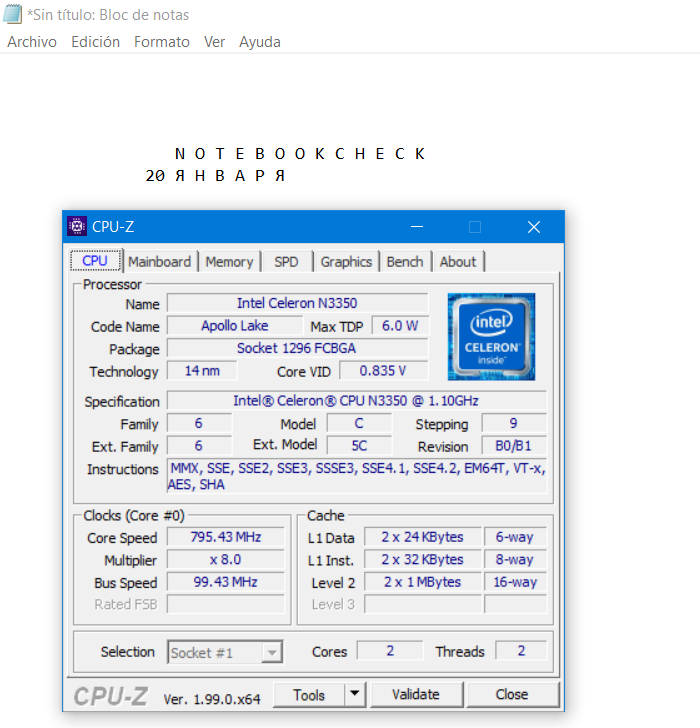This screenshot has height=728, width=700.
Task: Click the Tools button
Action: click(309, 695)
